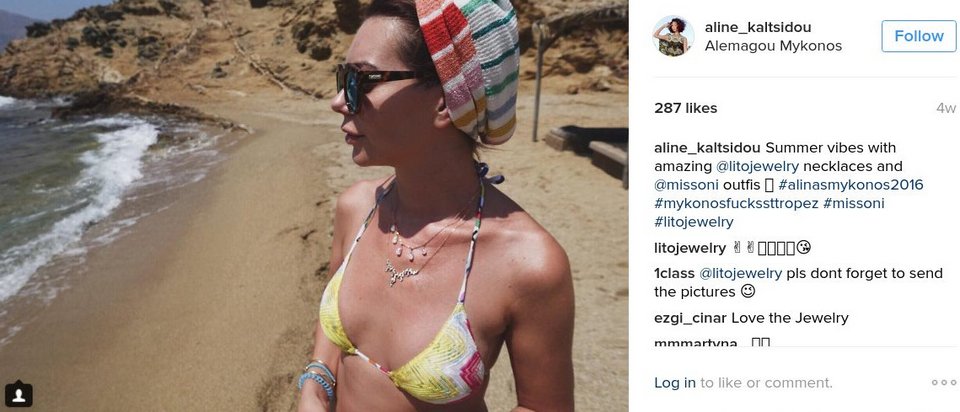Open the 4w timestamp link
Viewport: 960px width, 412px height.
(x=946, y=108)
